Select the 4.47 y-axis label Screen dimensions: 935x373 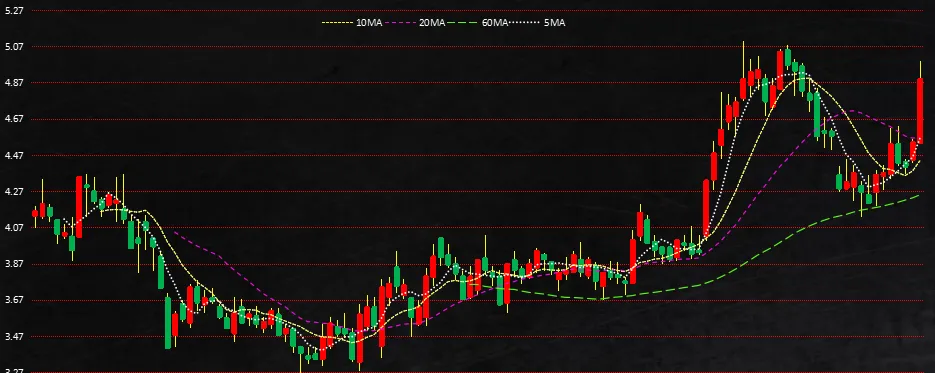14,156
